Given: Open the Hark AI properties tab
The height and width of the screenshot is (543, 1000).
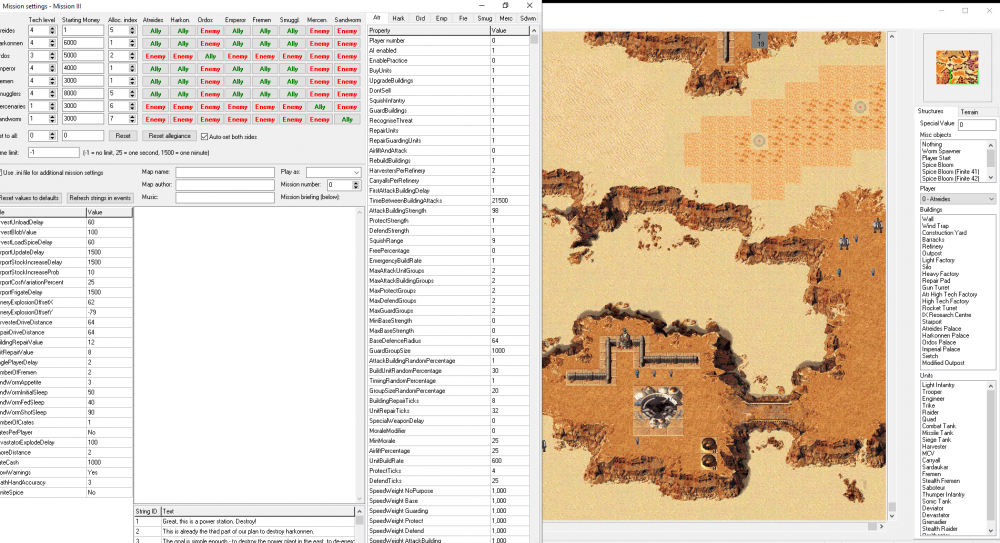Looking at the screenshot, I should pyautogui.click(x=398, y=18).
